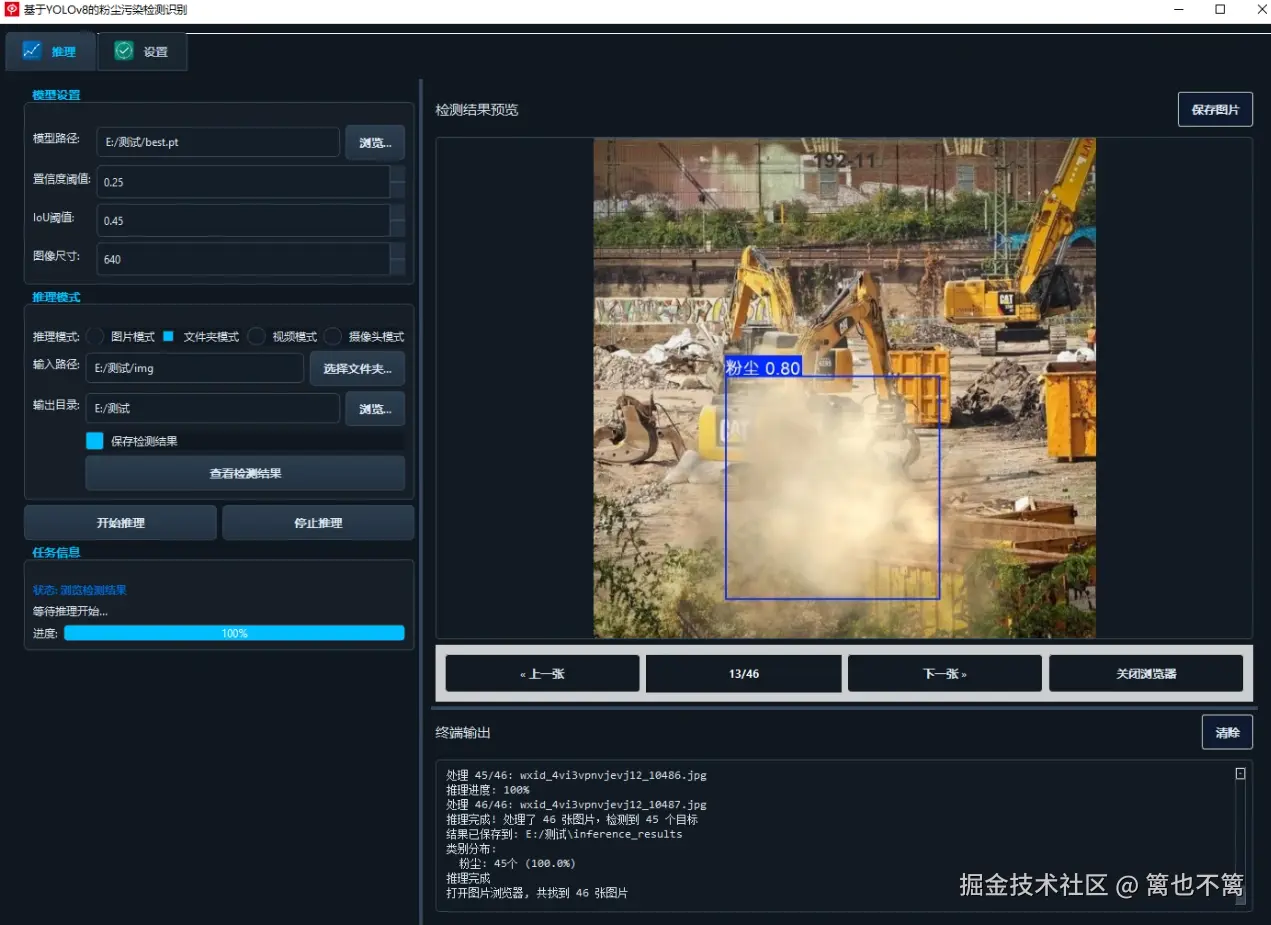Maximize the application window

click(x=1220, y=10)
